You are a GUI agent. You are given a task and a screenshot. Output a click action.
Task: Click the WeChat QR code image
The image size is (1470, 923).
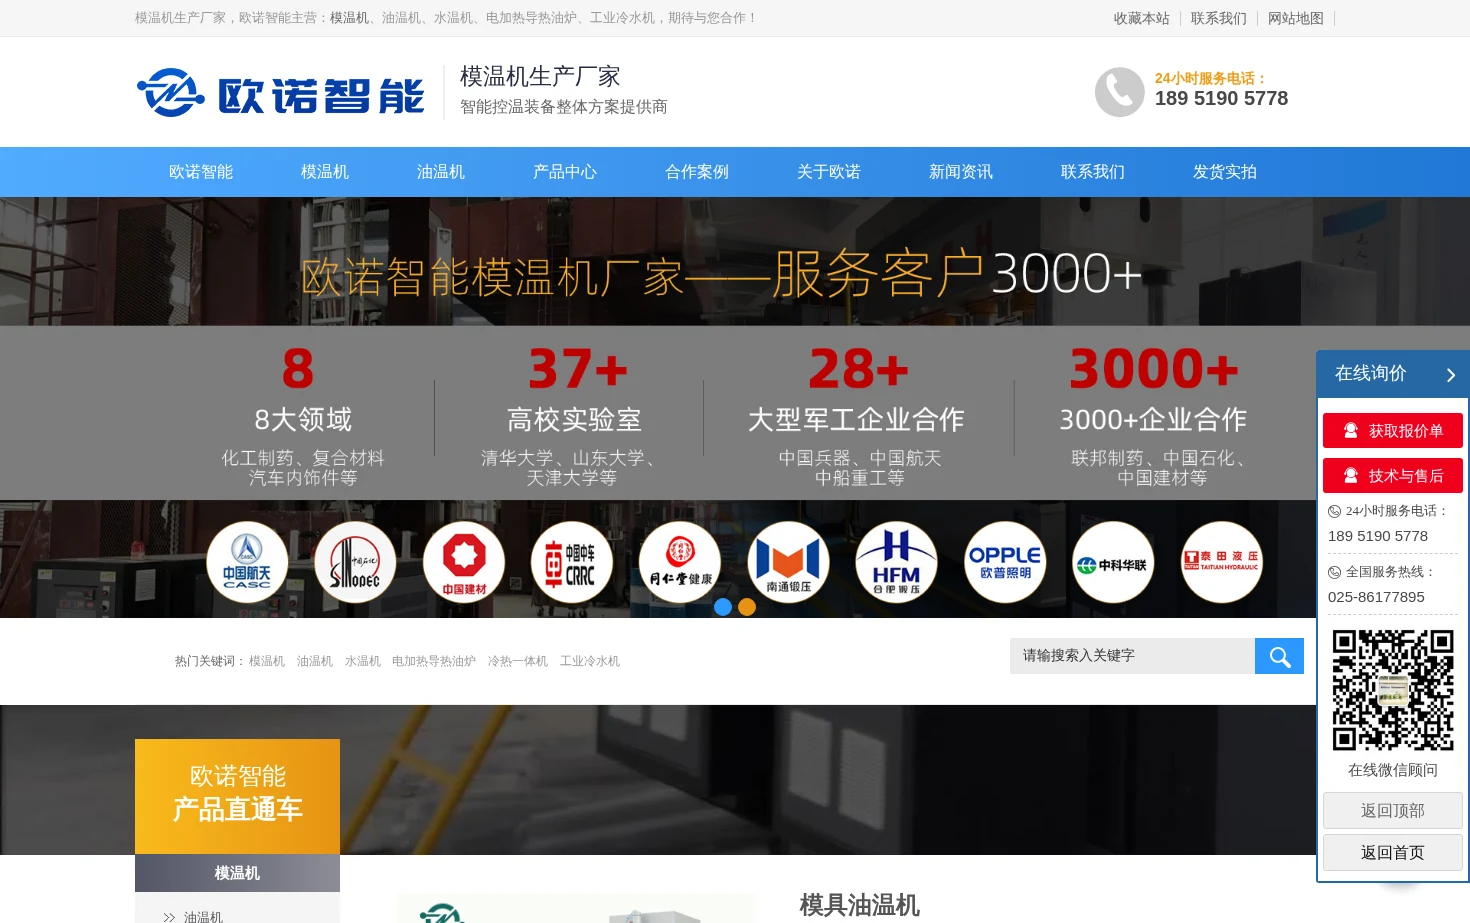[1393, 690]
